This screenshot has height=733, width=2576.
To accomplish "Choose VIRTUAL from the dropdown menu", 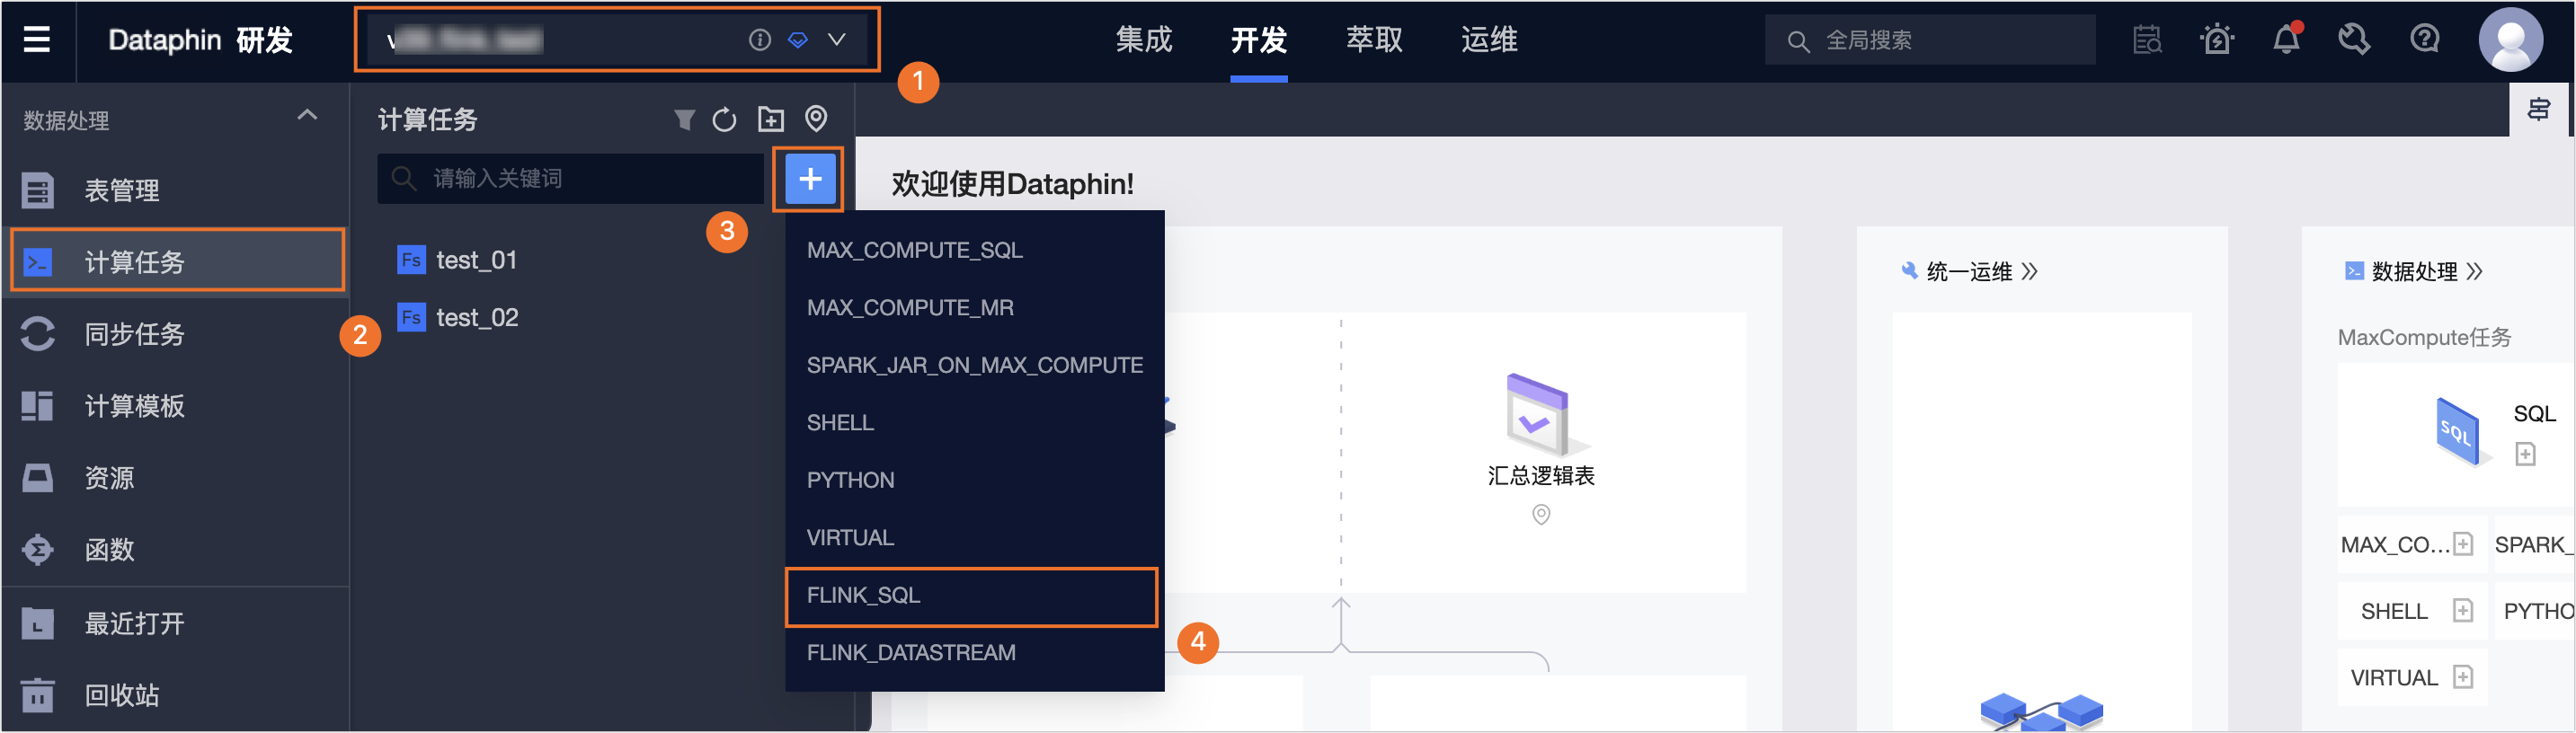I will (x=974, y=538).
